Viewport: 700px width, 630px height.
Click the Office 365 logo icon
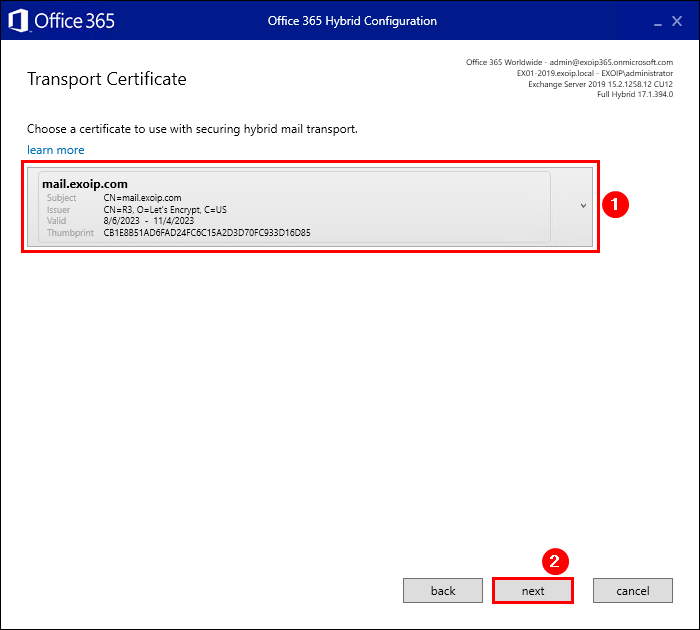pos(19,21)
